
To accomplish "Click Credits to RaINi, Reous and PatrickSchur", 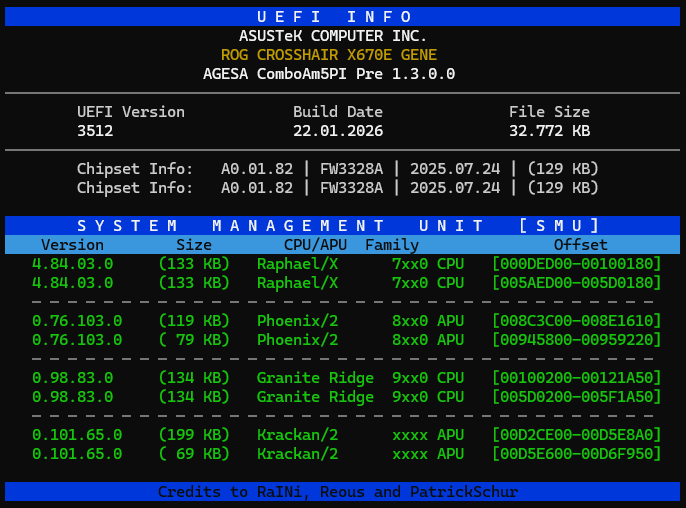I will 338,492.
